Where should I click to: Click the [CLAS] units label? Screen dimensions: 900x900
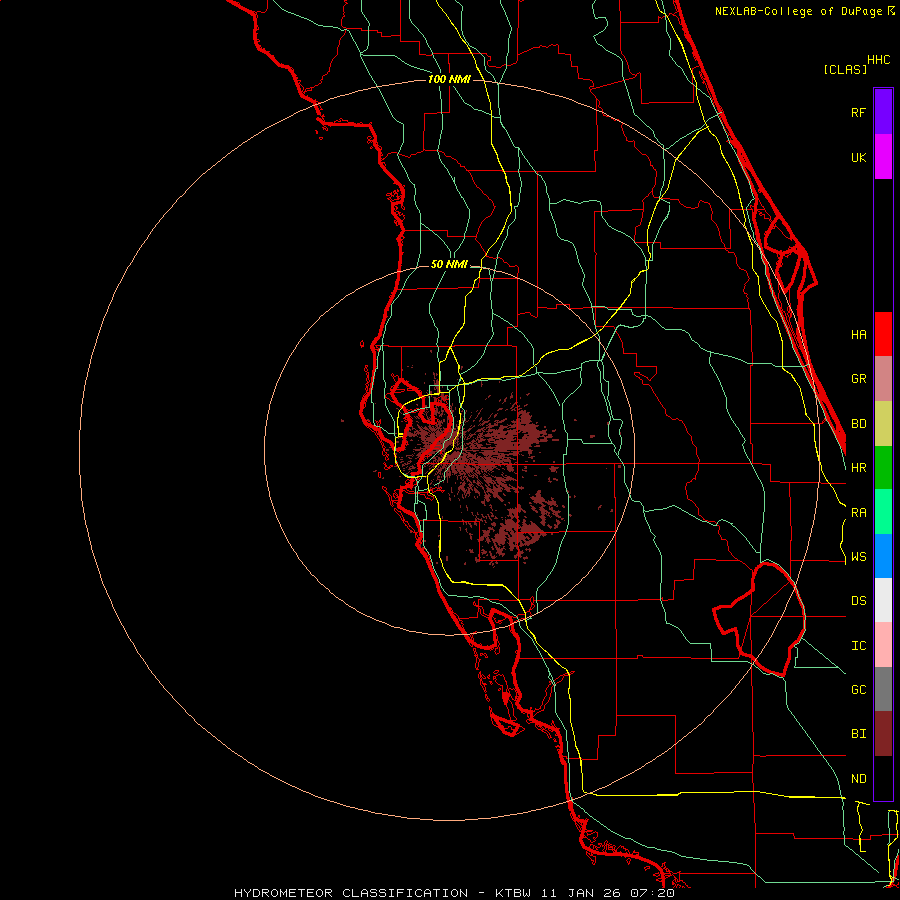click(845, 69)
